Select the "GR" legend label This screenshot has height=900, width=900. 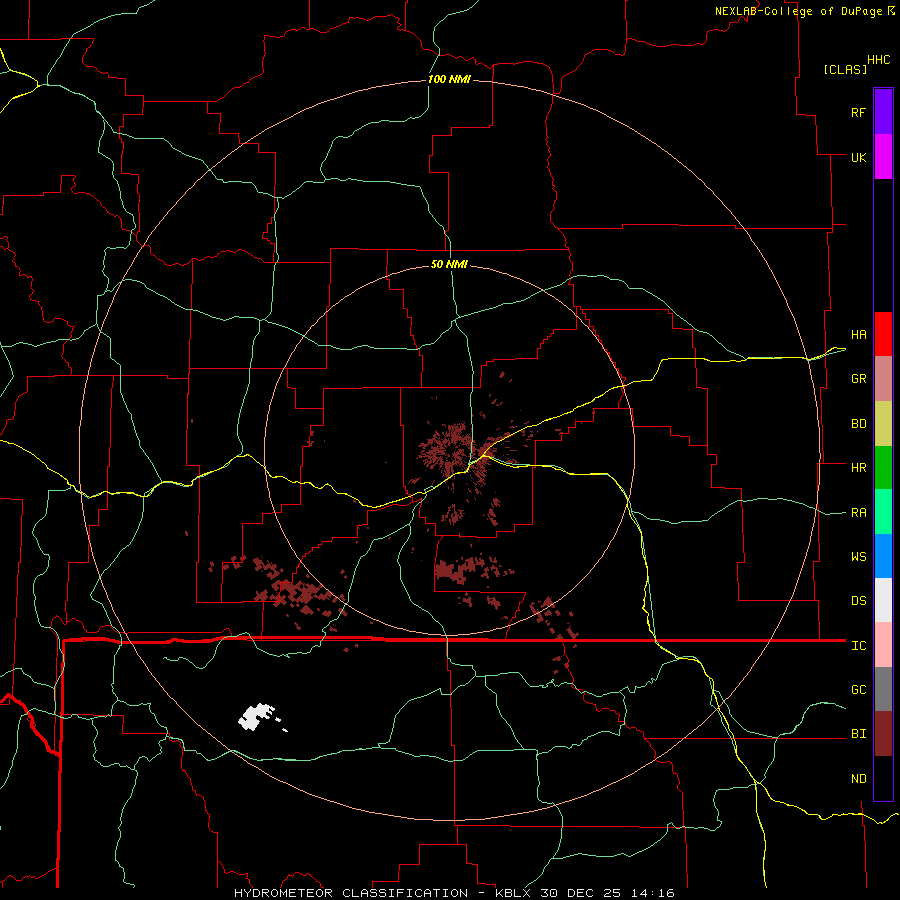858,379
